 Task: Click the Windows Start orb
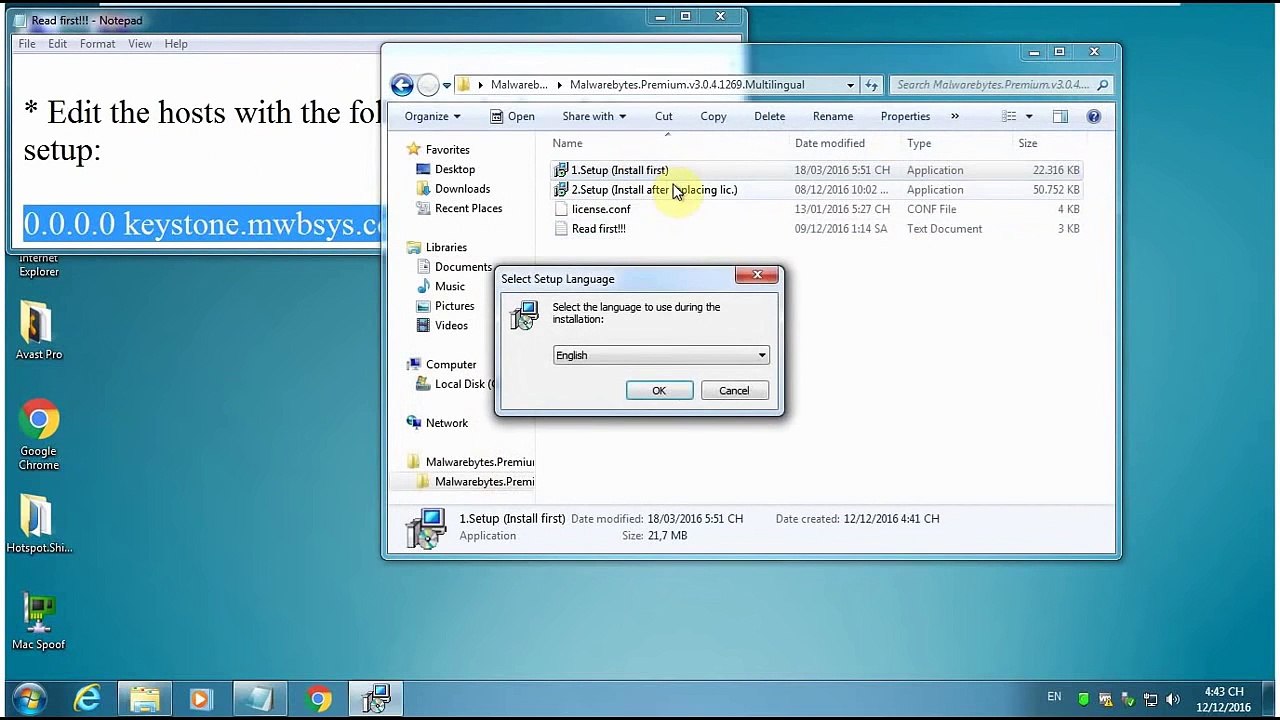(29, 698)
